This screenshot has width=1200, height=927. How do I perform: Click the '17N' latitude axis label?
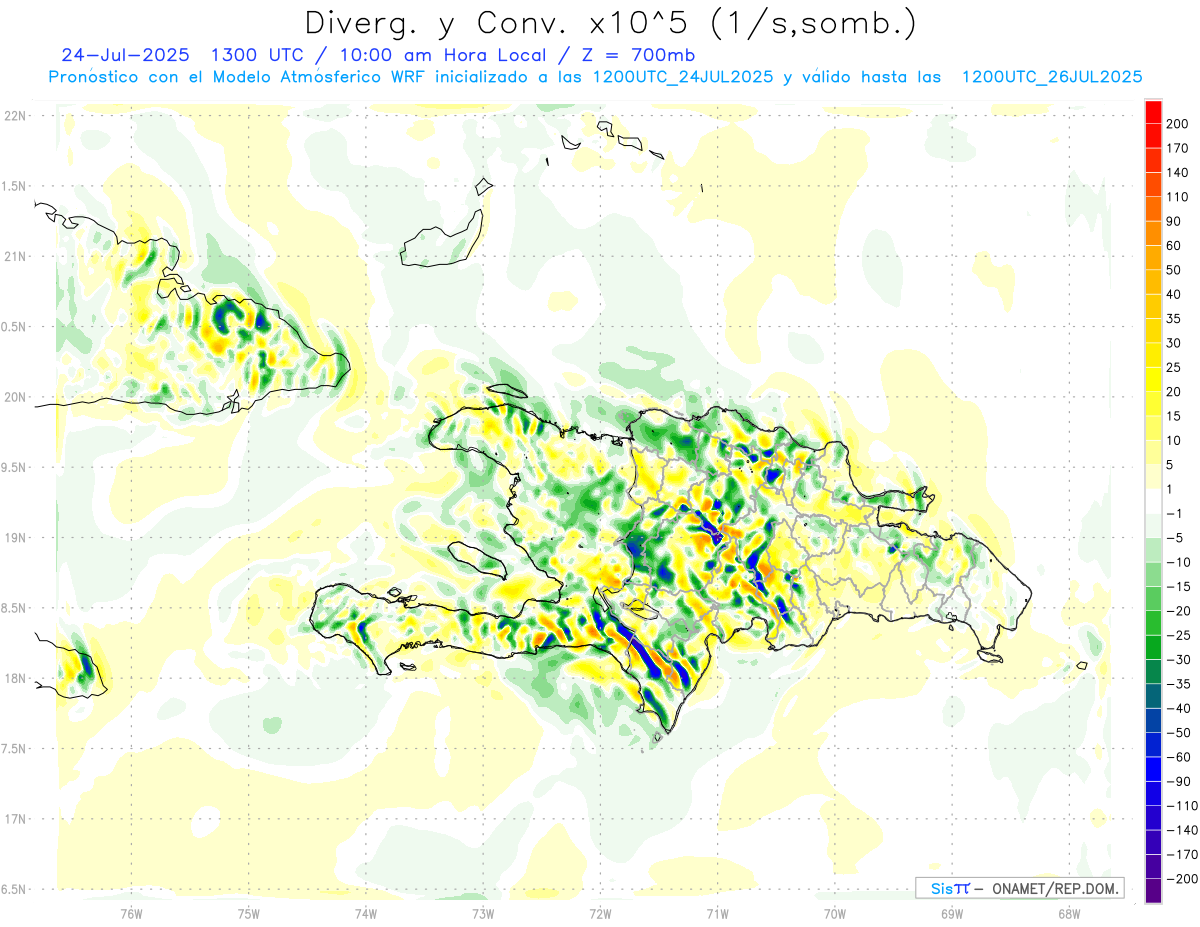click(x=14, y=819)
